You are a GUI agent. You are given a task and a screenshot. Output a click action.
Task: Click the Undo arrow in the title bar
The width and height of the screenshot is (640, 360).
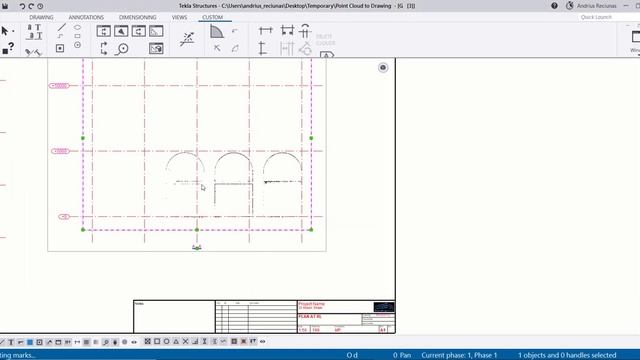[x=22, y=6]
